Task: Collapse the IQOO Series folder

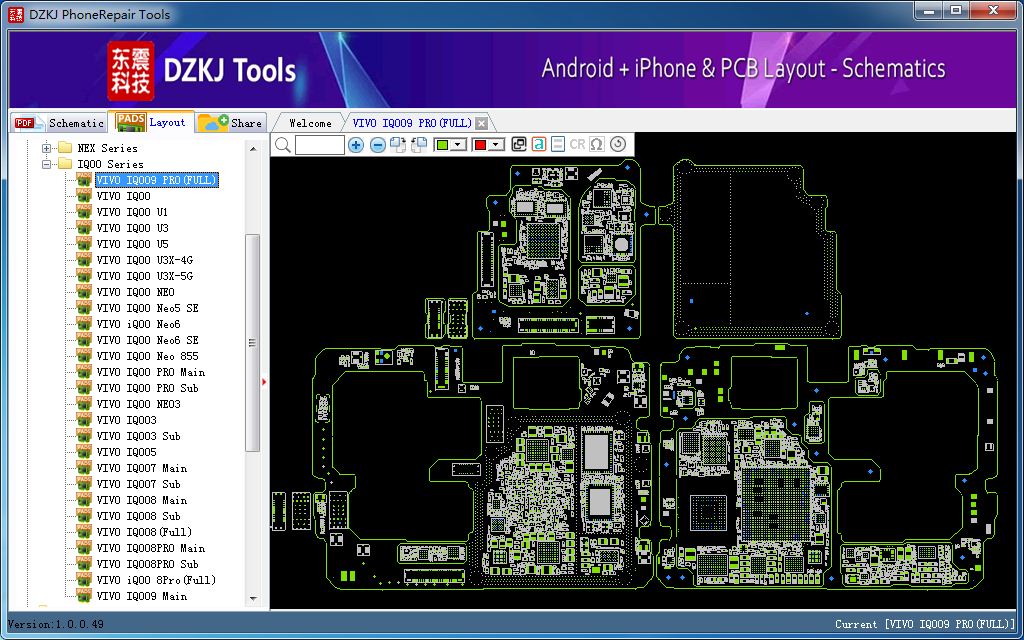Action: click(x=46, y=164)
